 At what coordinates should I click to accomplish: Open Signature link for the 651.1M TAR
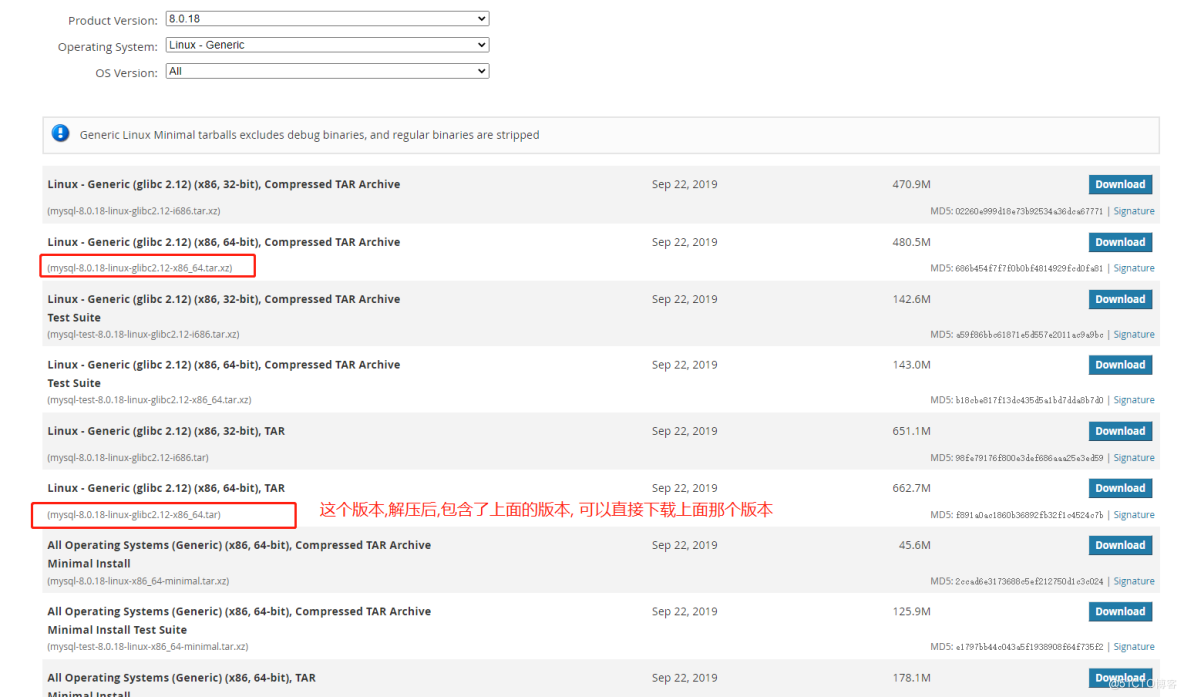pos(1133,458)
